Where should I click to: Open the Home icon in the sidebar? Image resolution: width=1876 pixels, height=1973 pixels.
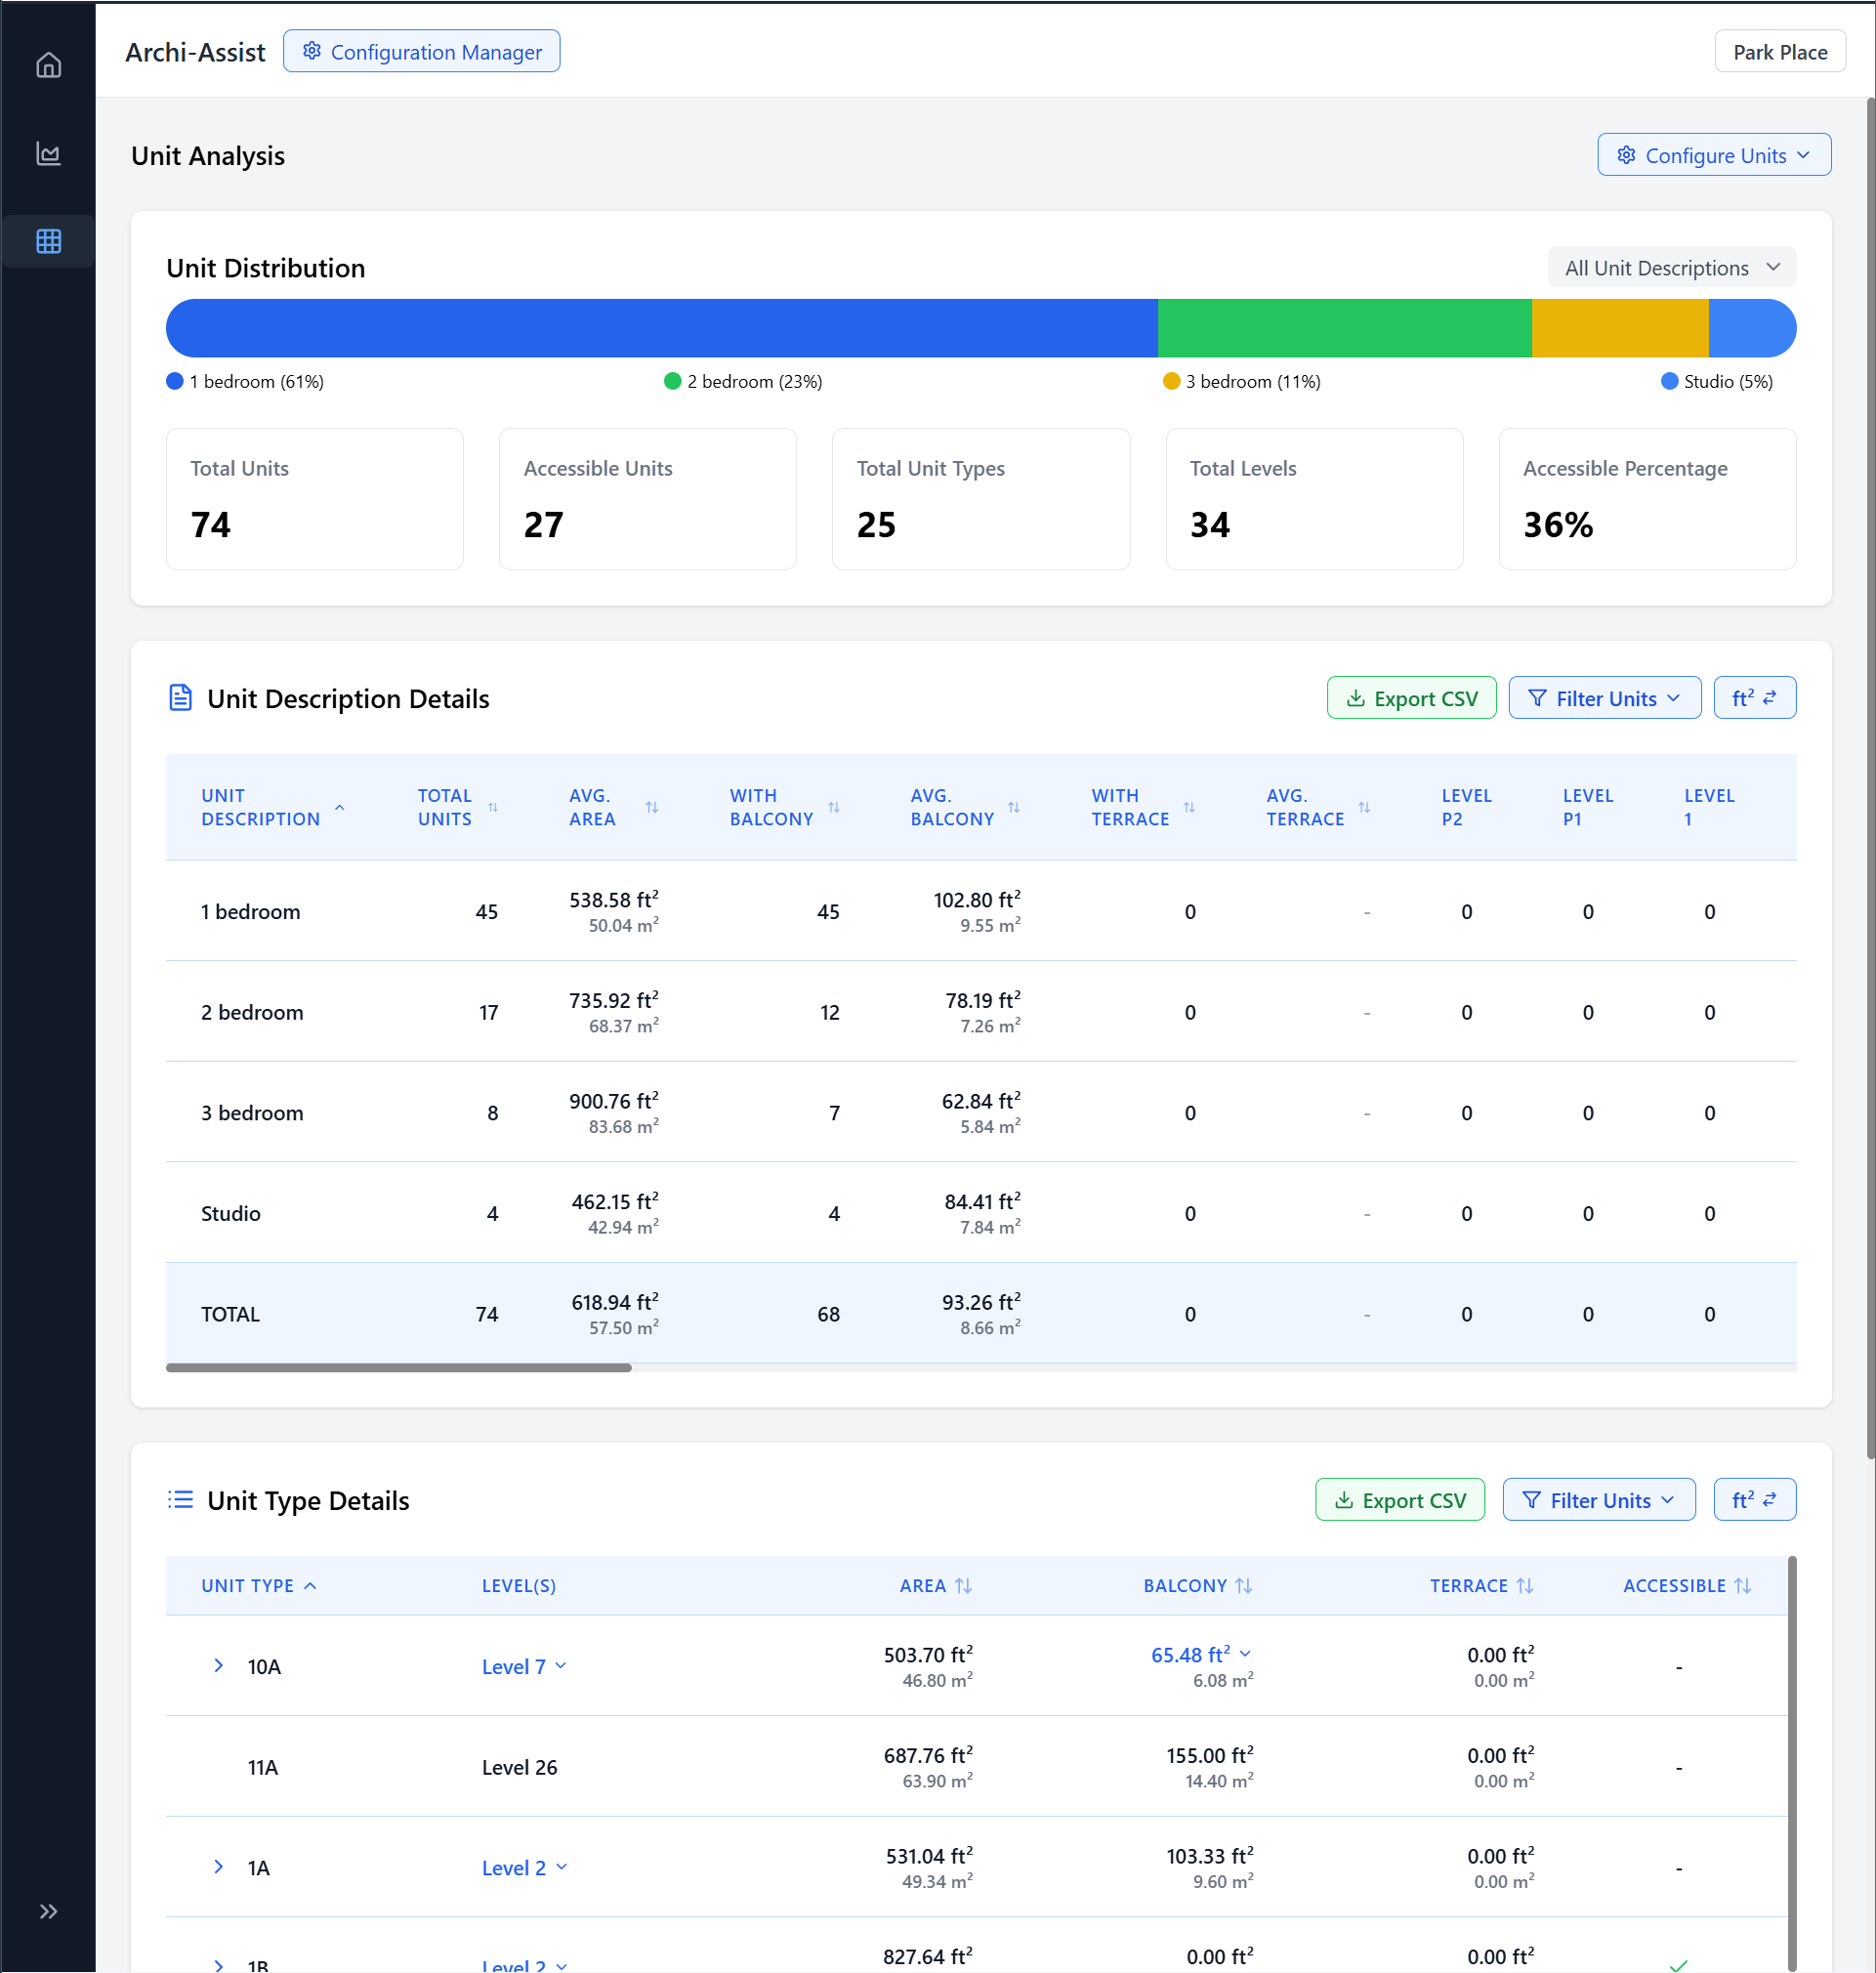[48, 66]
